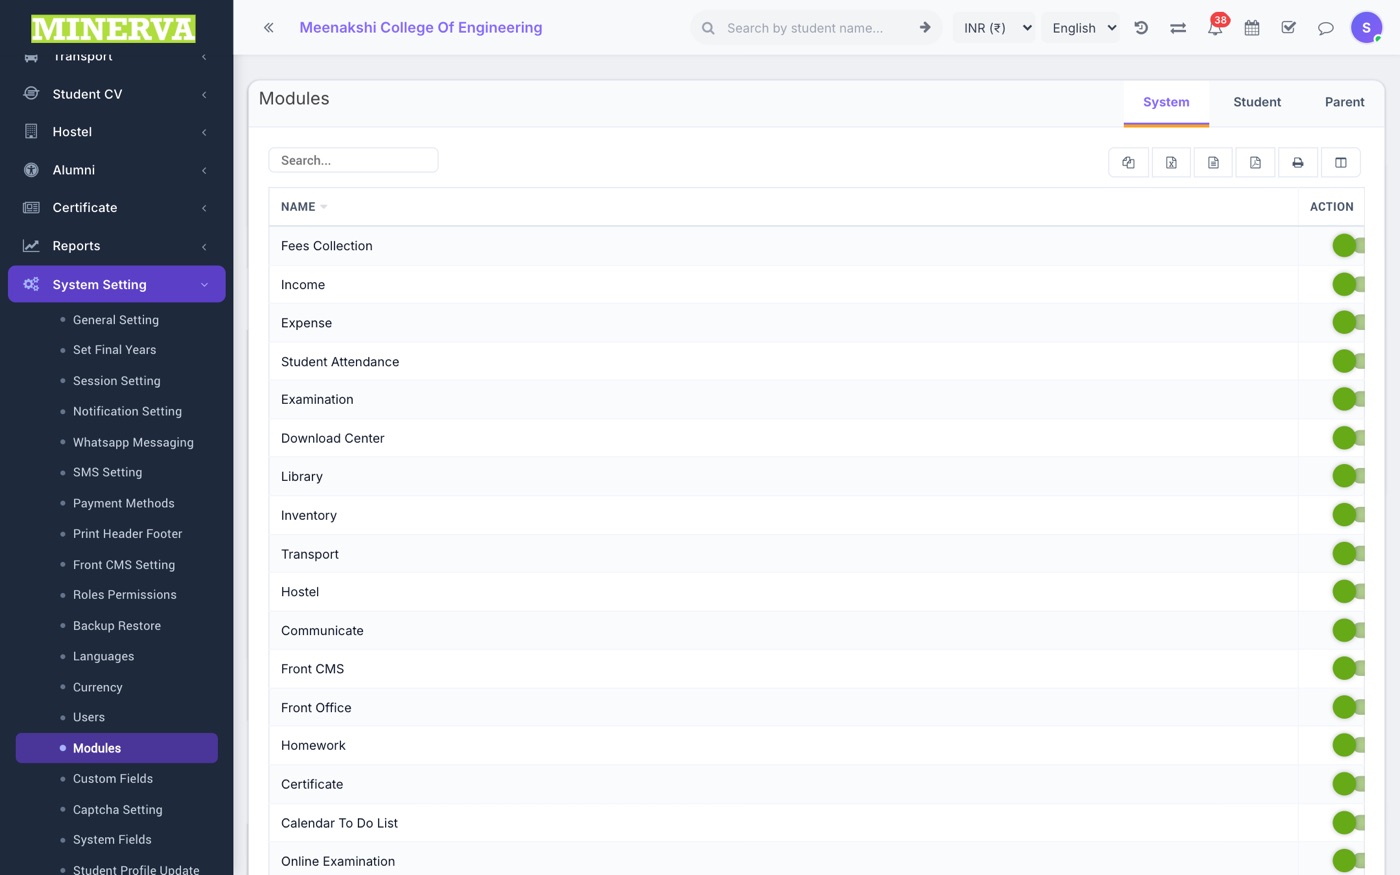Image resolution: width=1400 pixels, height=875 pixels.
Task: Toggle Homework module switch
Action: coord(1348,745)
